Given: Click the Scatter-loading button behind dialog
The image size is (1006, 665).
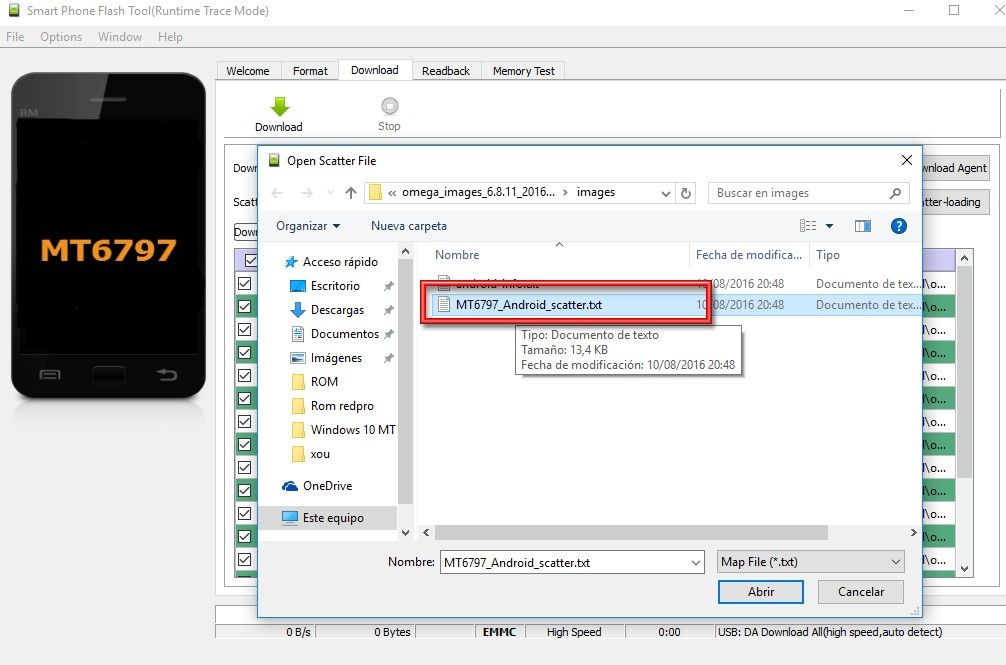Looking at the screenshot, I should tap(956, 202).
